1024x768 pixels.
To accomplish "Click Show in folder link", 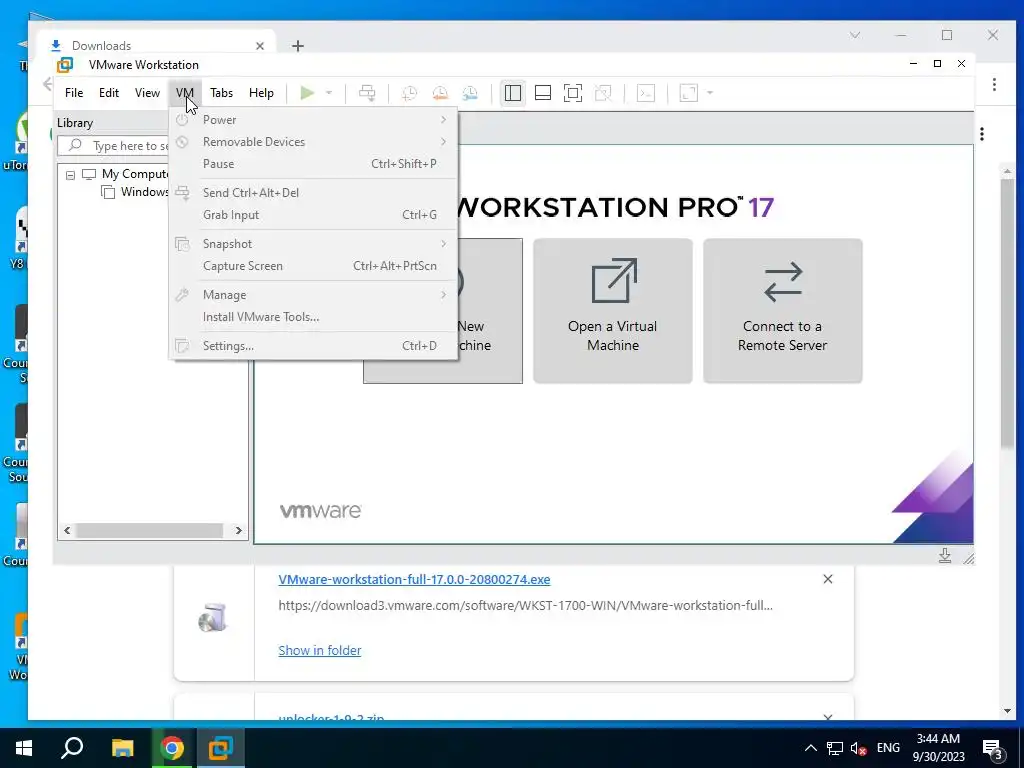I will click(319, 650).
